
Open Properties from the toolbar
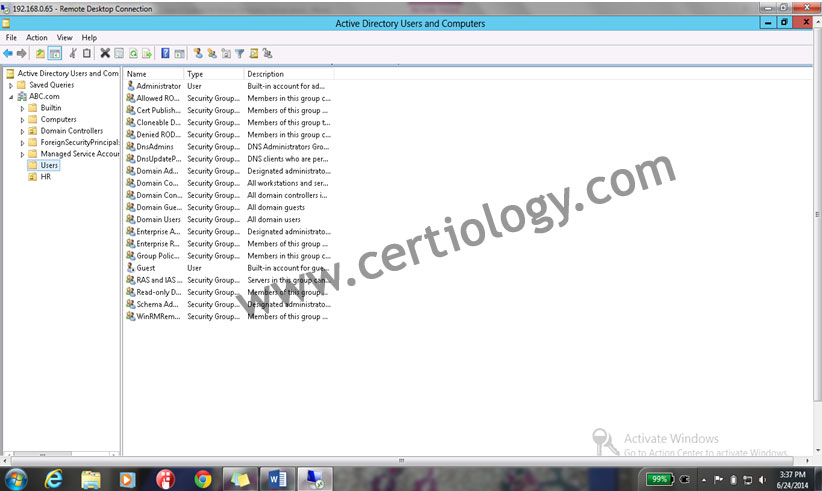pyautogui.click(x=119, y=53)
